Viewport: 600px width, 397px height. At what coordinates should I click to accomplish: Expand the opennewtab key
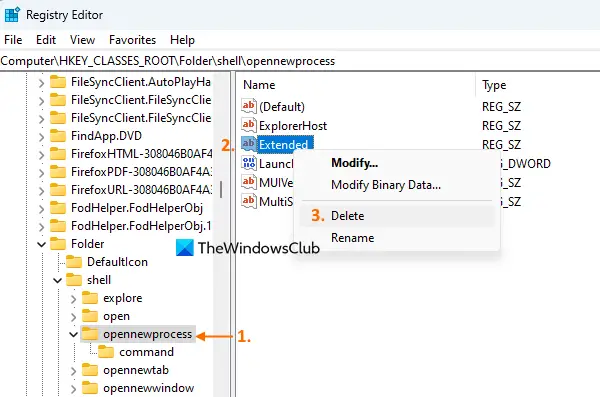[x=73, y=371]
